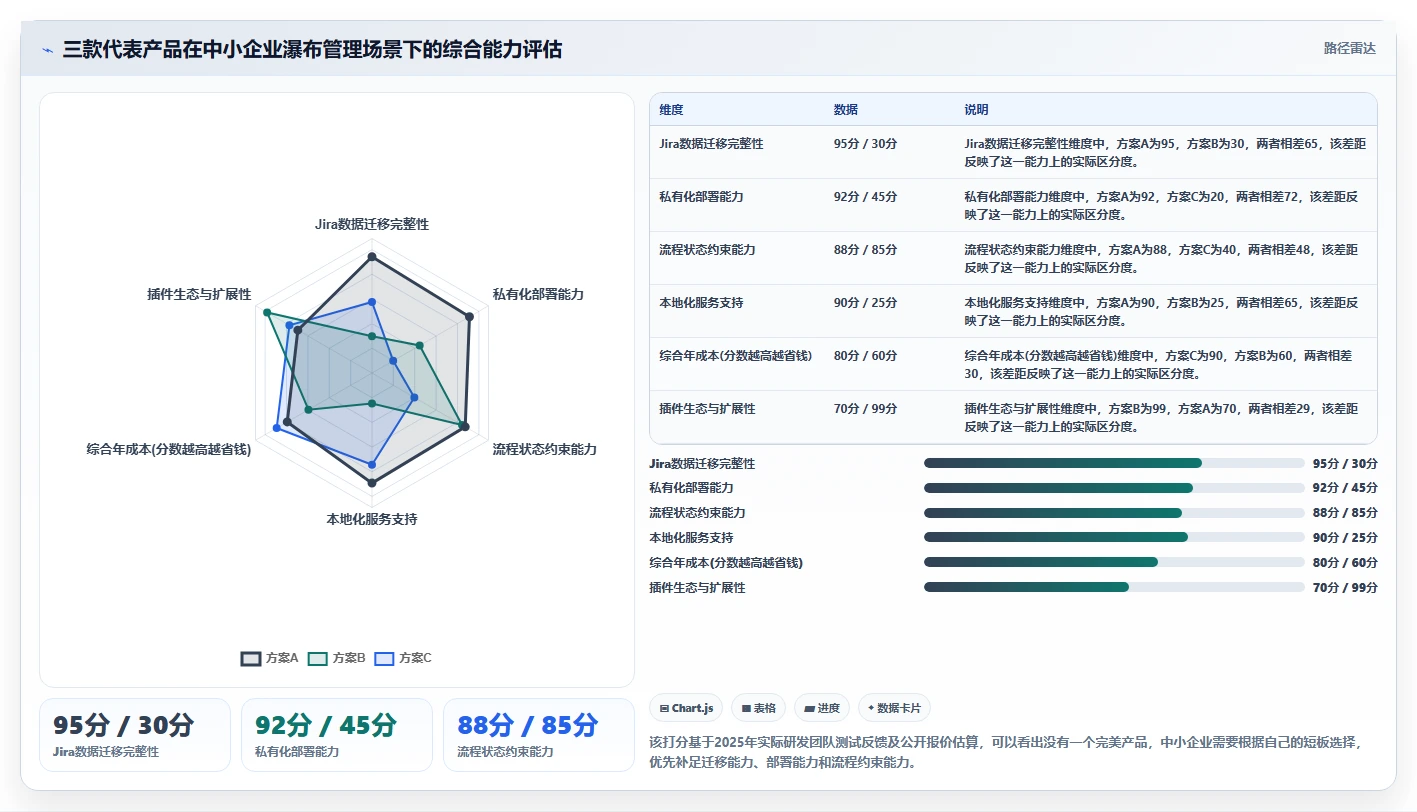
Task: Click 方案B point on 插件生态与扩展性 axis
Action: click(x=267, y=313)
